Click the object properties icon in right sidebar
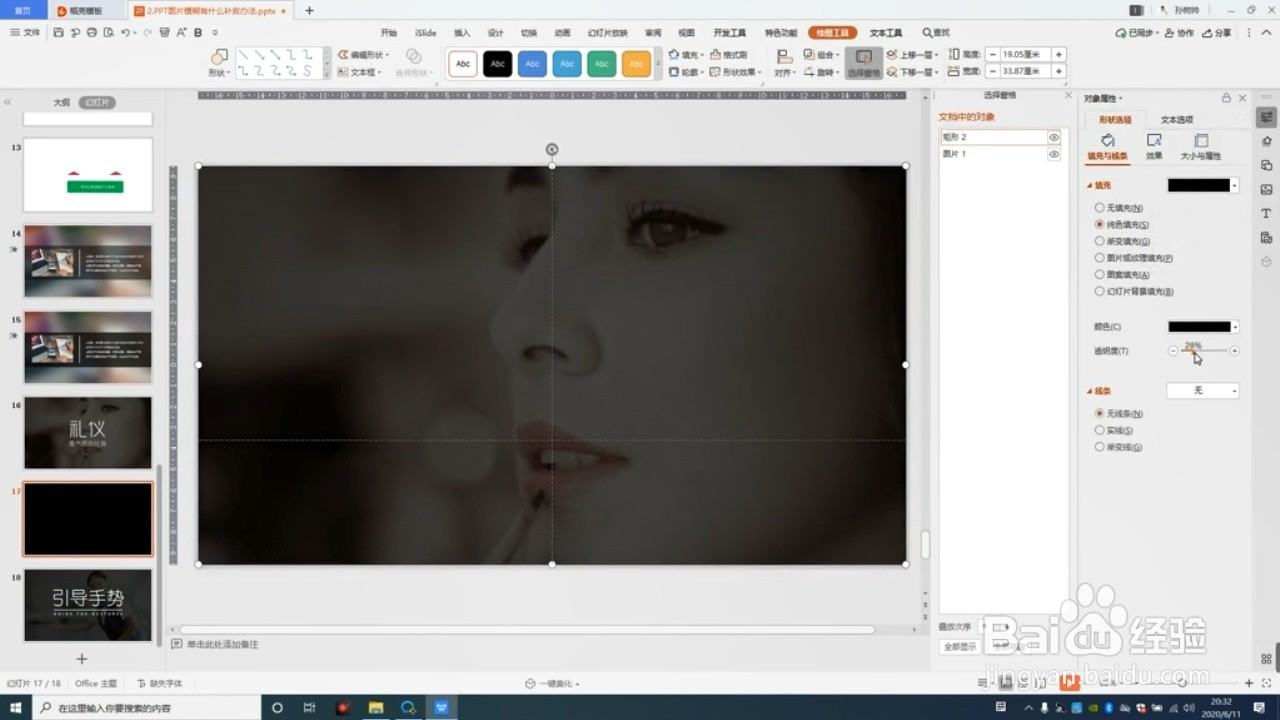The height and width of the screenshot is (720, 1280). tap(1267, 117)
